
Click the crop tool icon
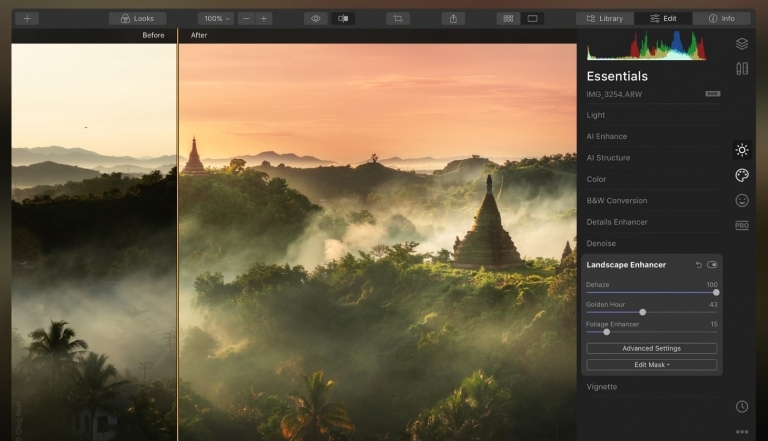(x=398, y=18)
